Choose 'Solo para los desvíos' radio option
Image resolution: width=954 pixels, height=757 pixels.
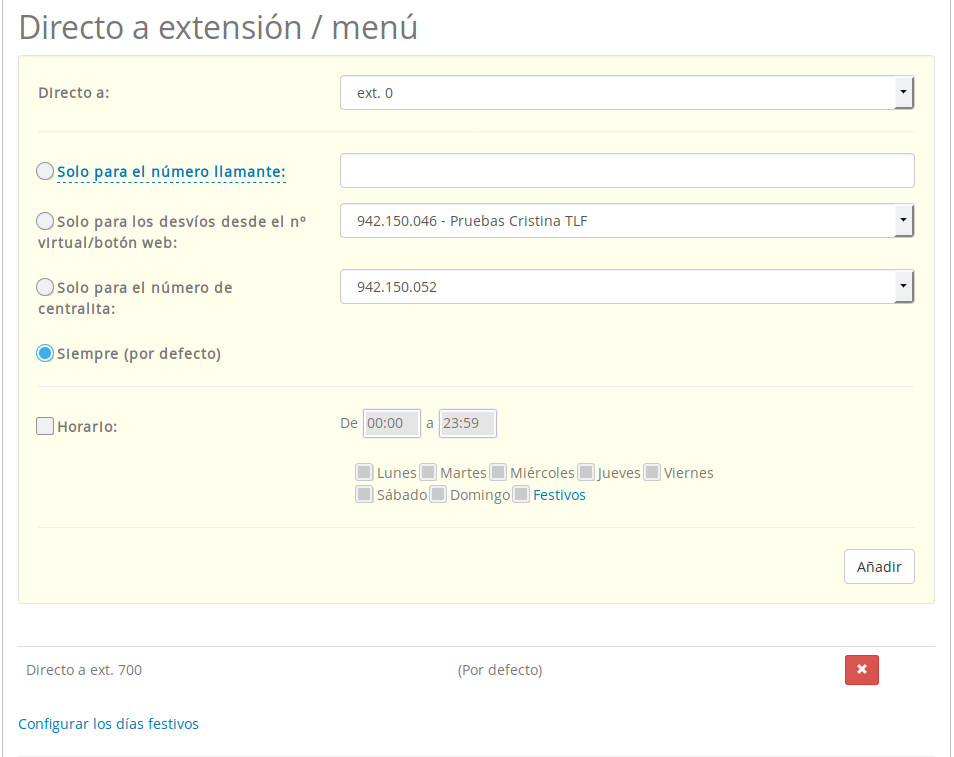pos(45,221)
